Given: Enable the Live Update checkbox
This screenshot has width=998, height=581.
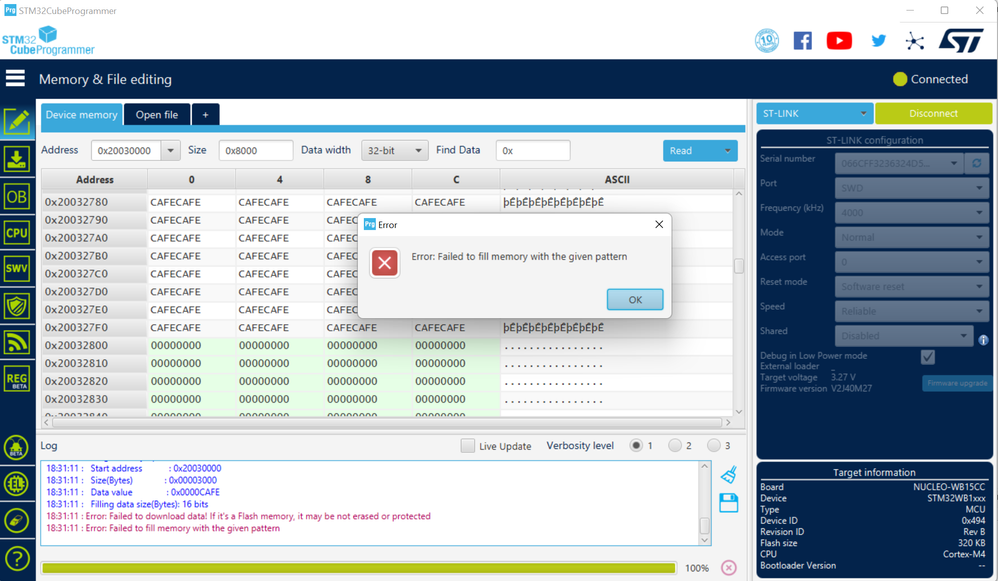Looking at the screenshot, I should (x=468, y=445).
